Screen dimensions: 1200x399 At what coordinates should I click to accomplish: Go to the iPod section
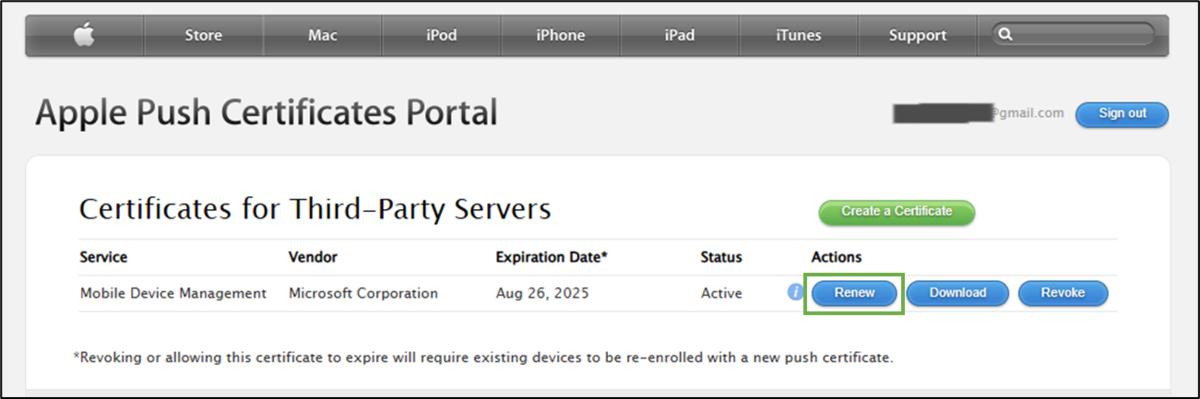(441, 35)
